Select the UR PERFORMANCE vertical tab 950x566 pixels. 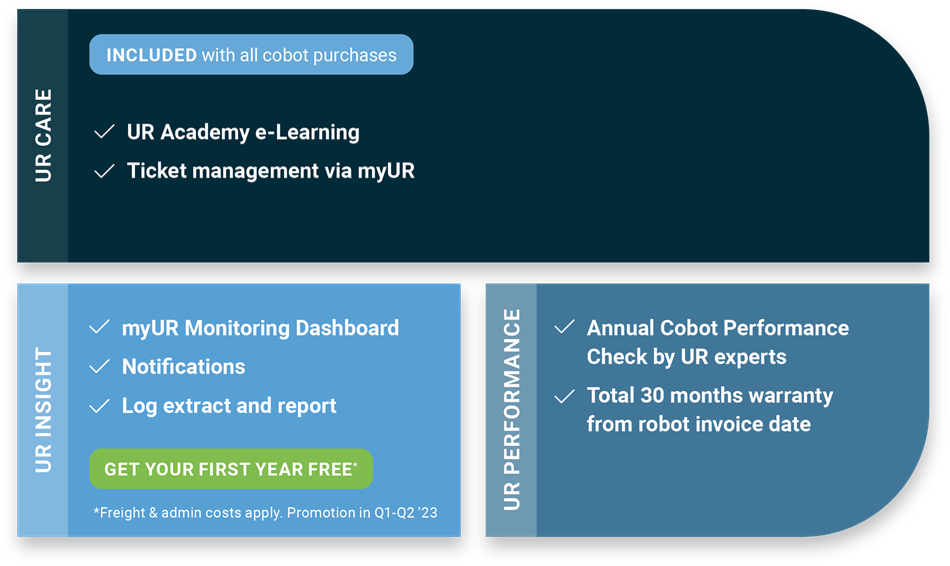[x=511, y=410]
